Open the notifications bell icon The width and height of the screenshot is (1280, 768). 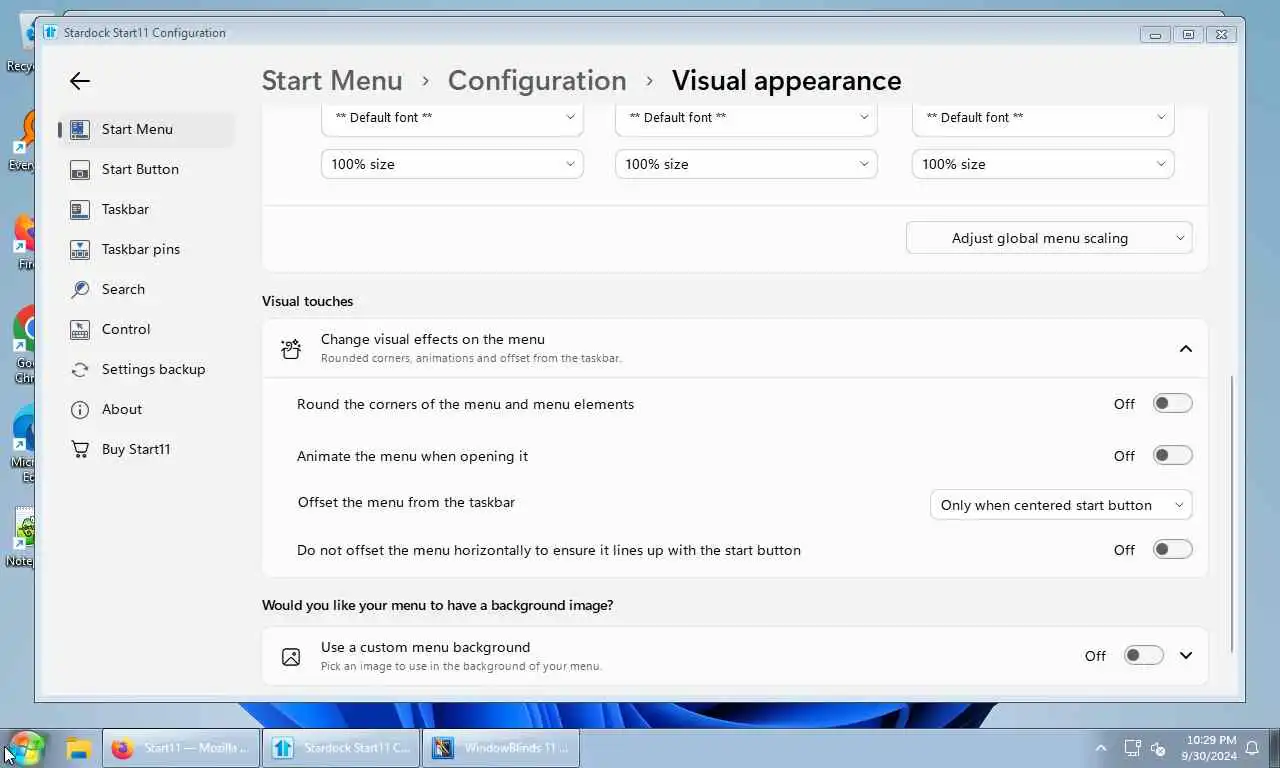pos(1252,748)
